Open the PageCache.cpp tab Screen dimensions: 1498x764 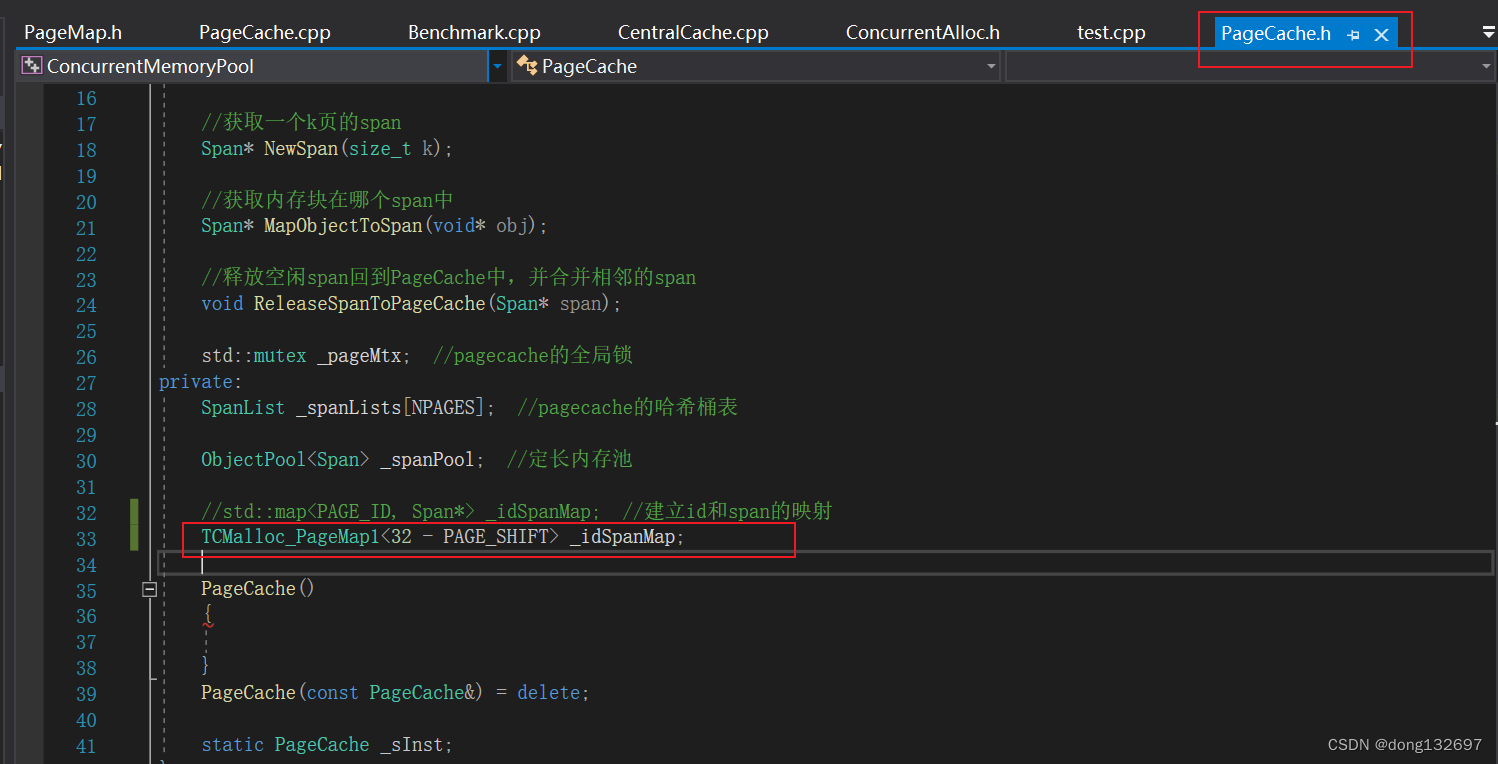[265, 32]
